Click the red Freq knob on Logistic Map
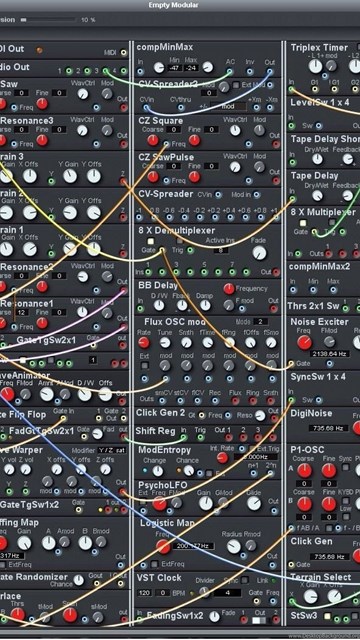The height and width of the screenshot is (640, 360). 163,547
